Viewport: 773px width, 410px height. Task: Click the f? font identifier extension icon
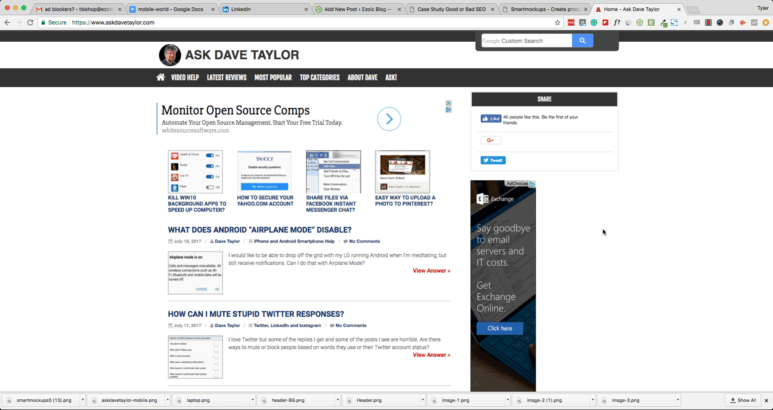[x=617, y=23]
